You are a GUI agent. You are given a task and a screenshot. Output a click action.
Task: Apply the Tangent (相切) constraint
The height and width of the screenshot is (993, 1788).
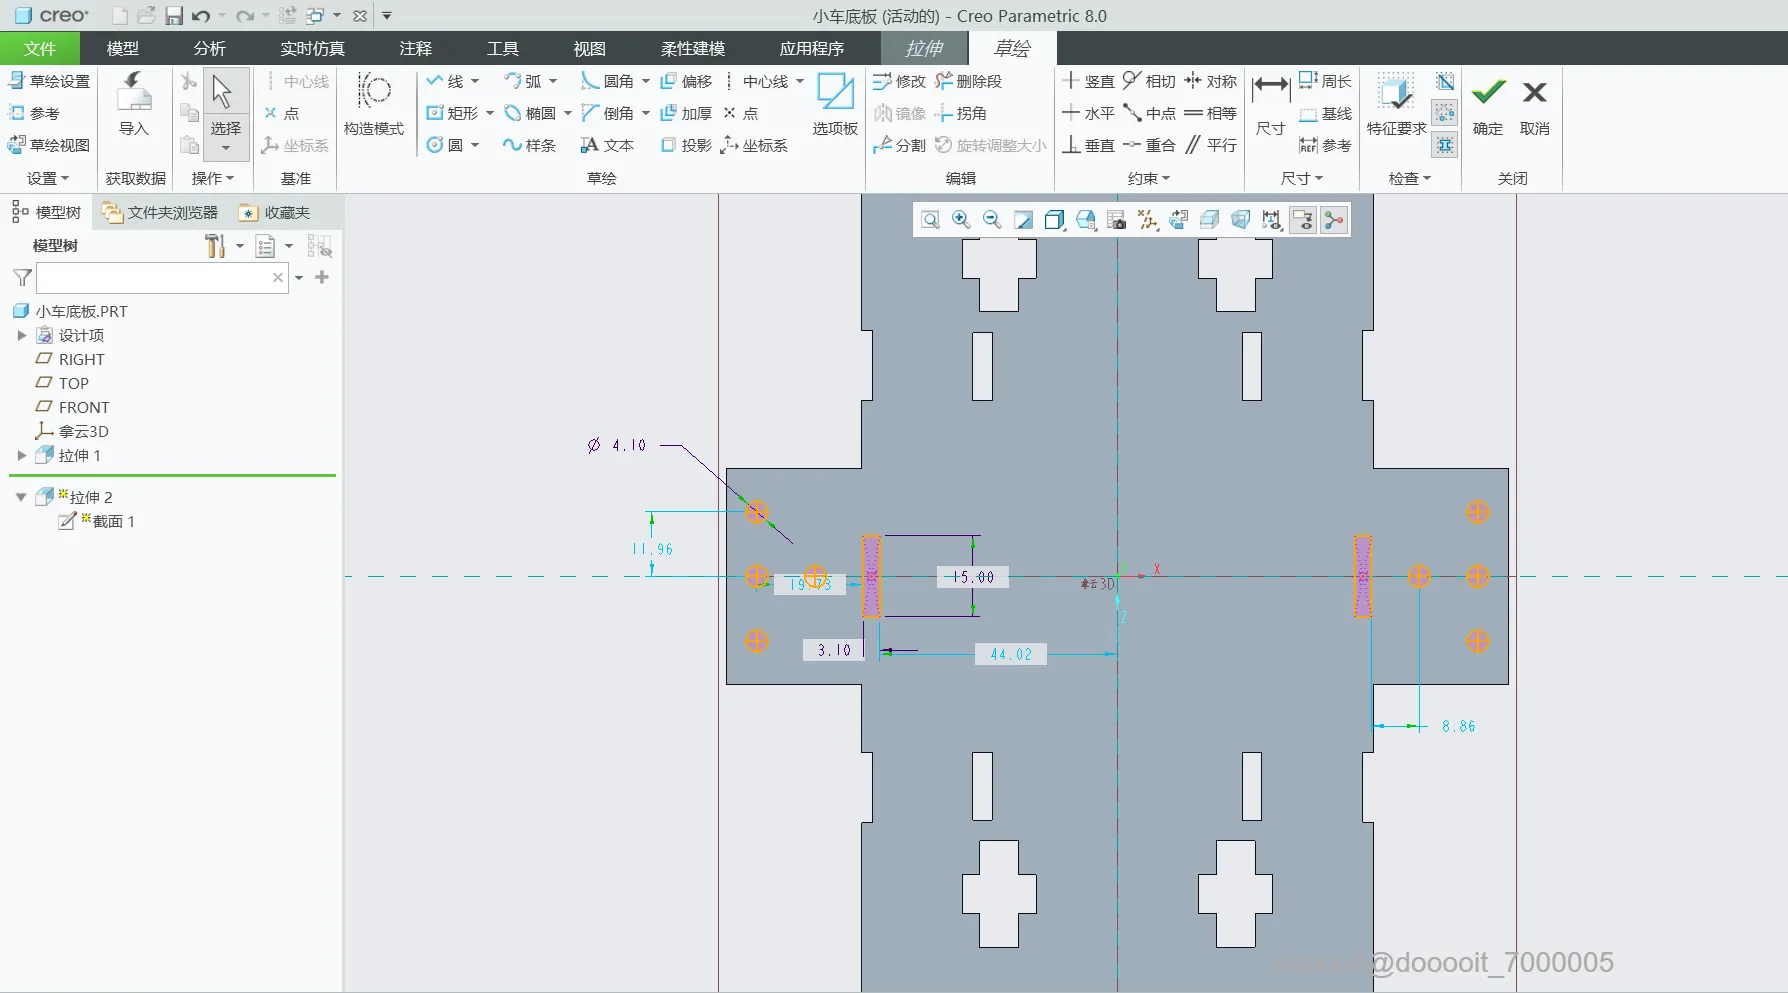click(x=1149, y=81)
